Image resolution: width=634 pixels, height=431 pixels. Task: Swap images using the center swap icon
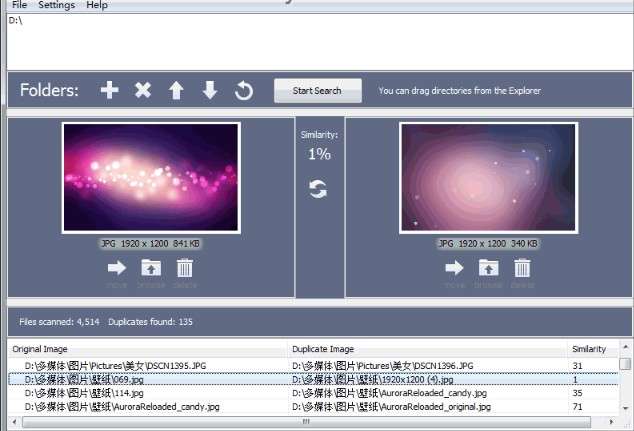click(x=318, y=189)
